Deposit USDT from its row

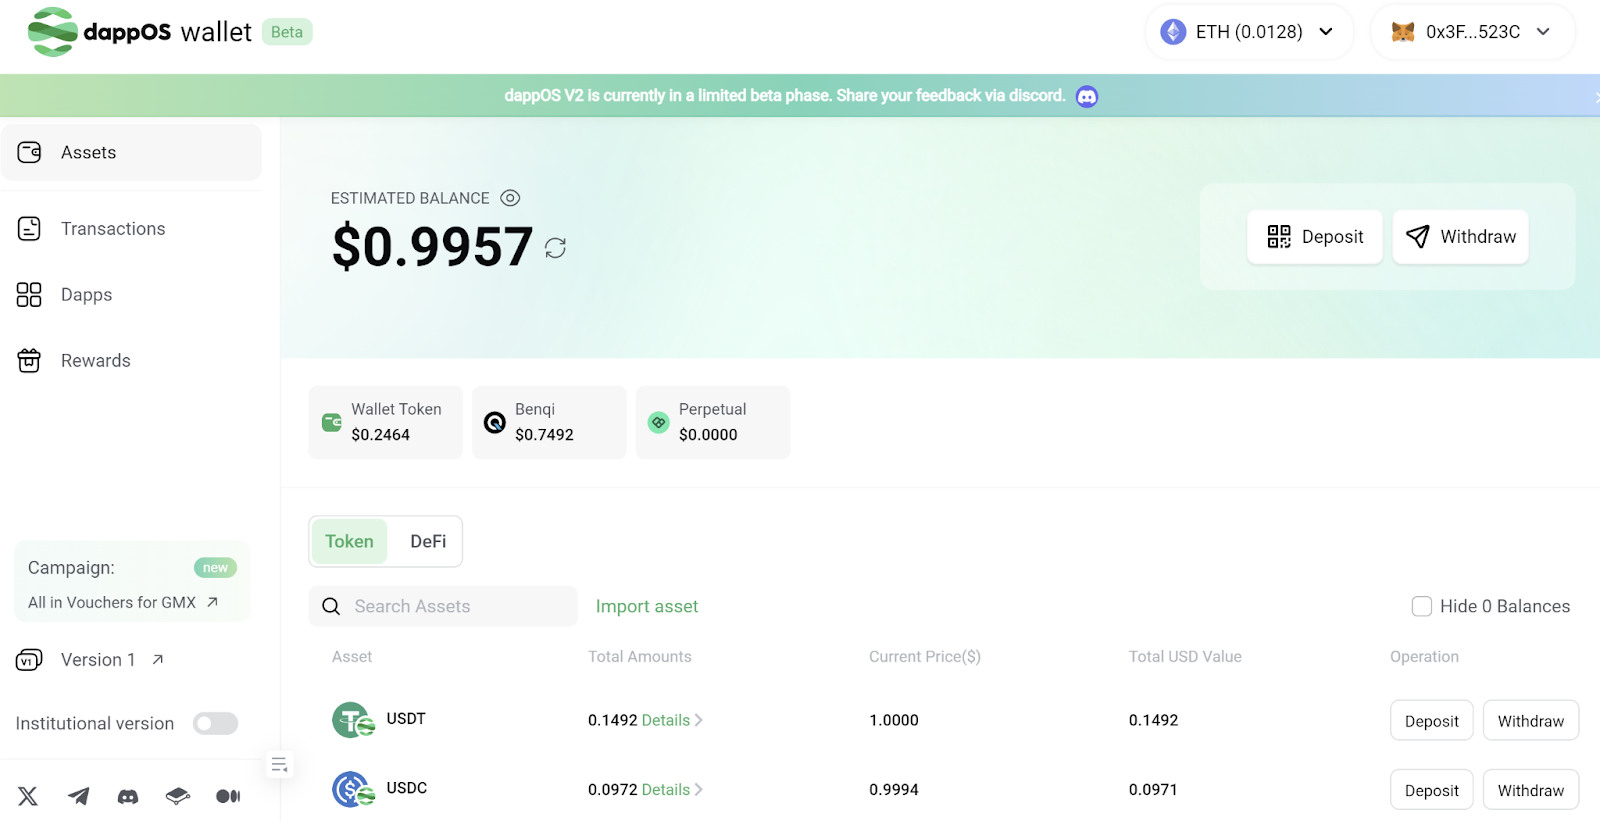click(1432, 720)
